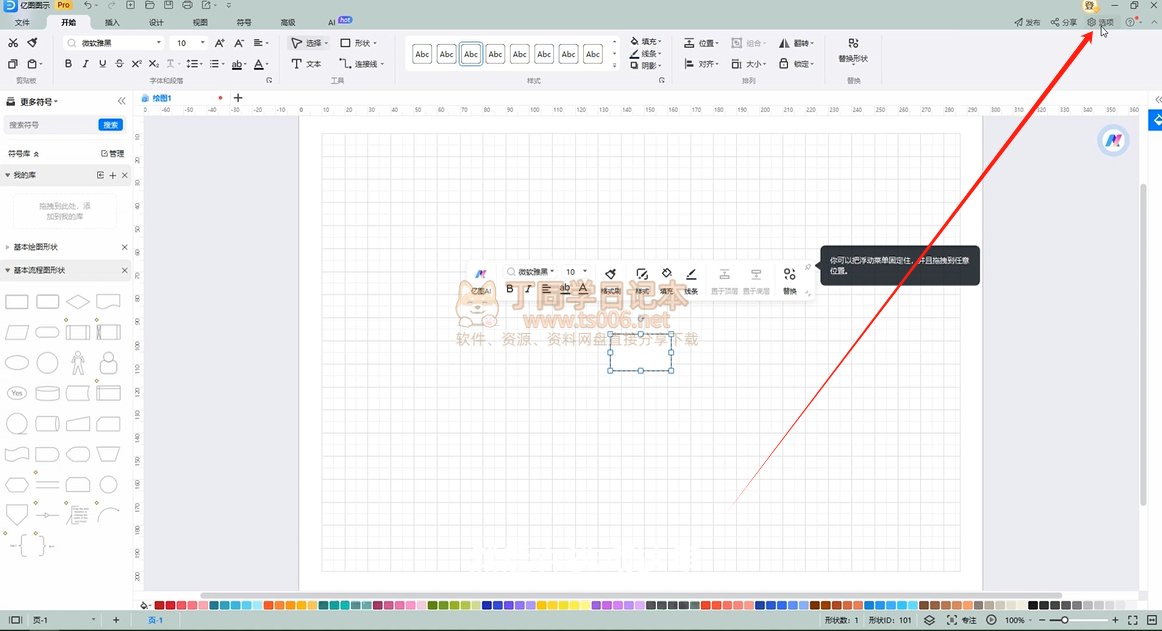Select the Text tool in the ribbon
This screenshot has width=1162, height=631.
point(306,64)
